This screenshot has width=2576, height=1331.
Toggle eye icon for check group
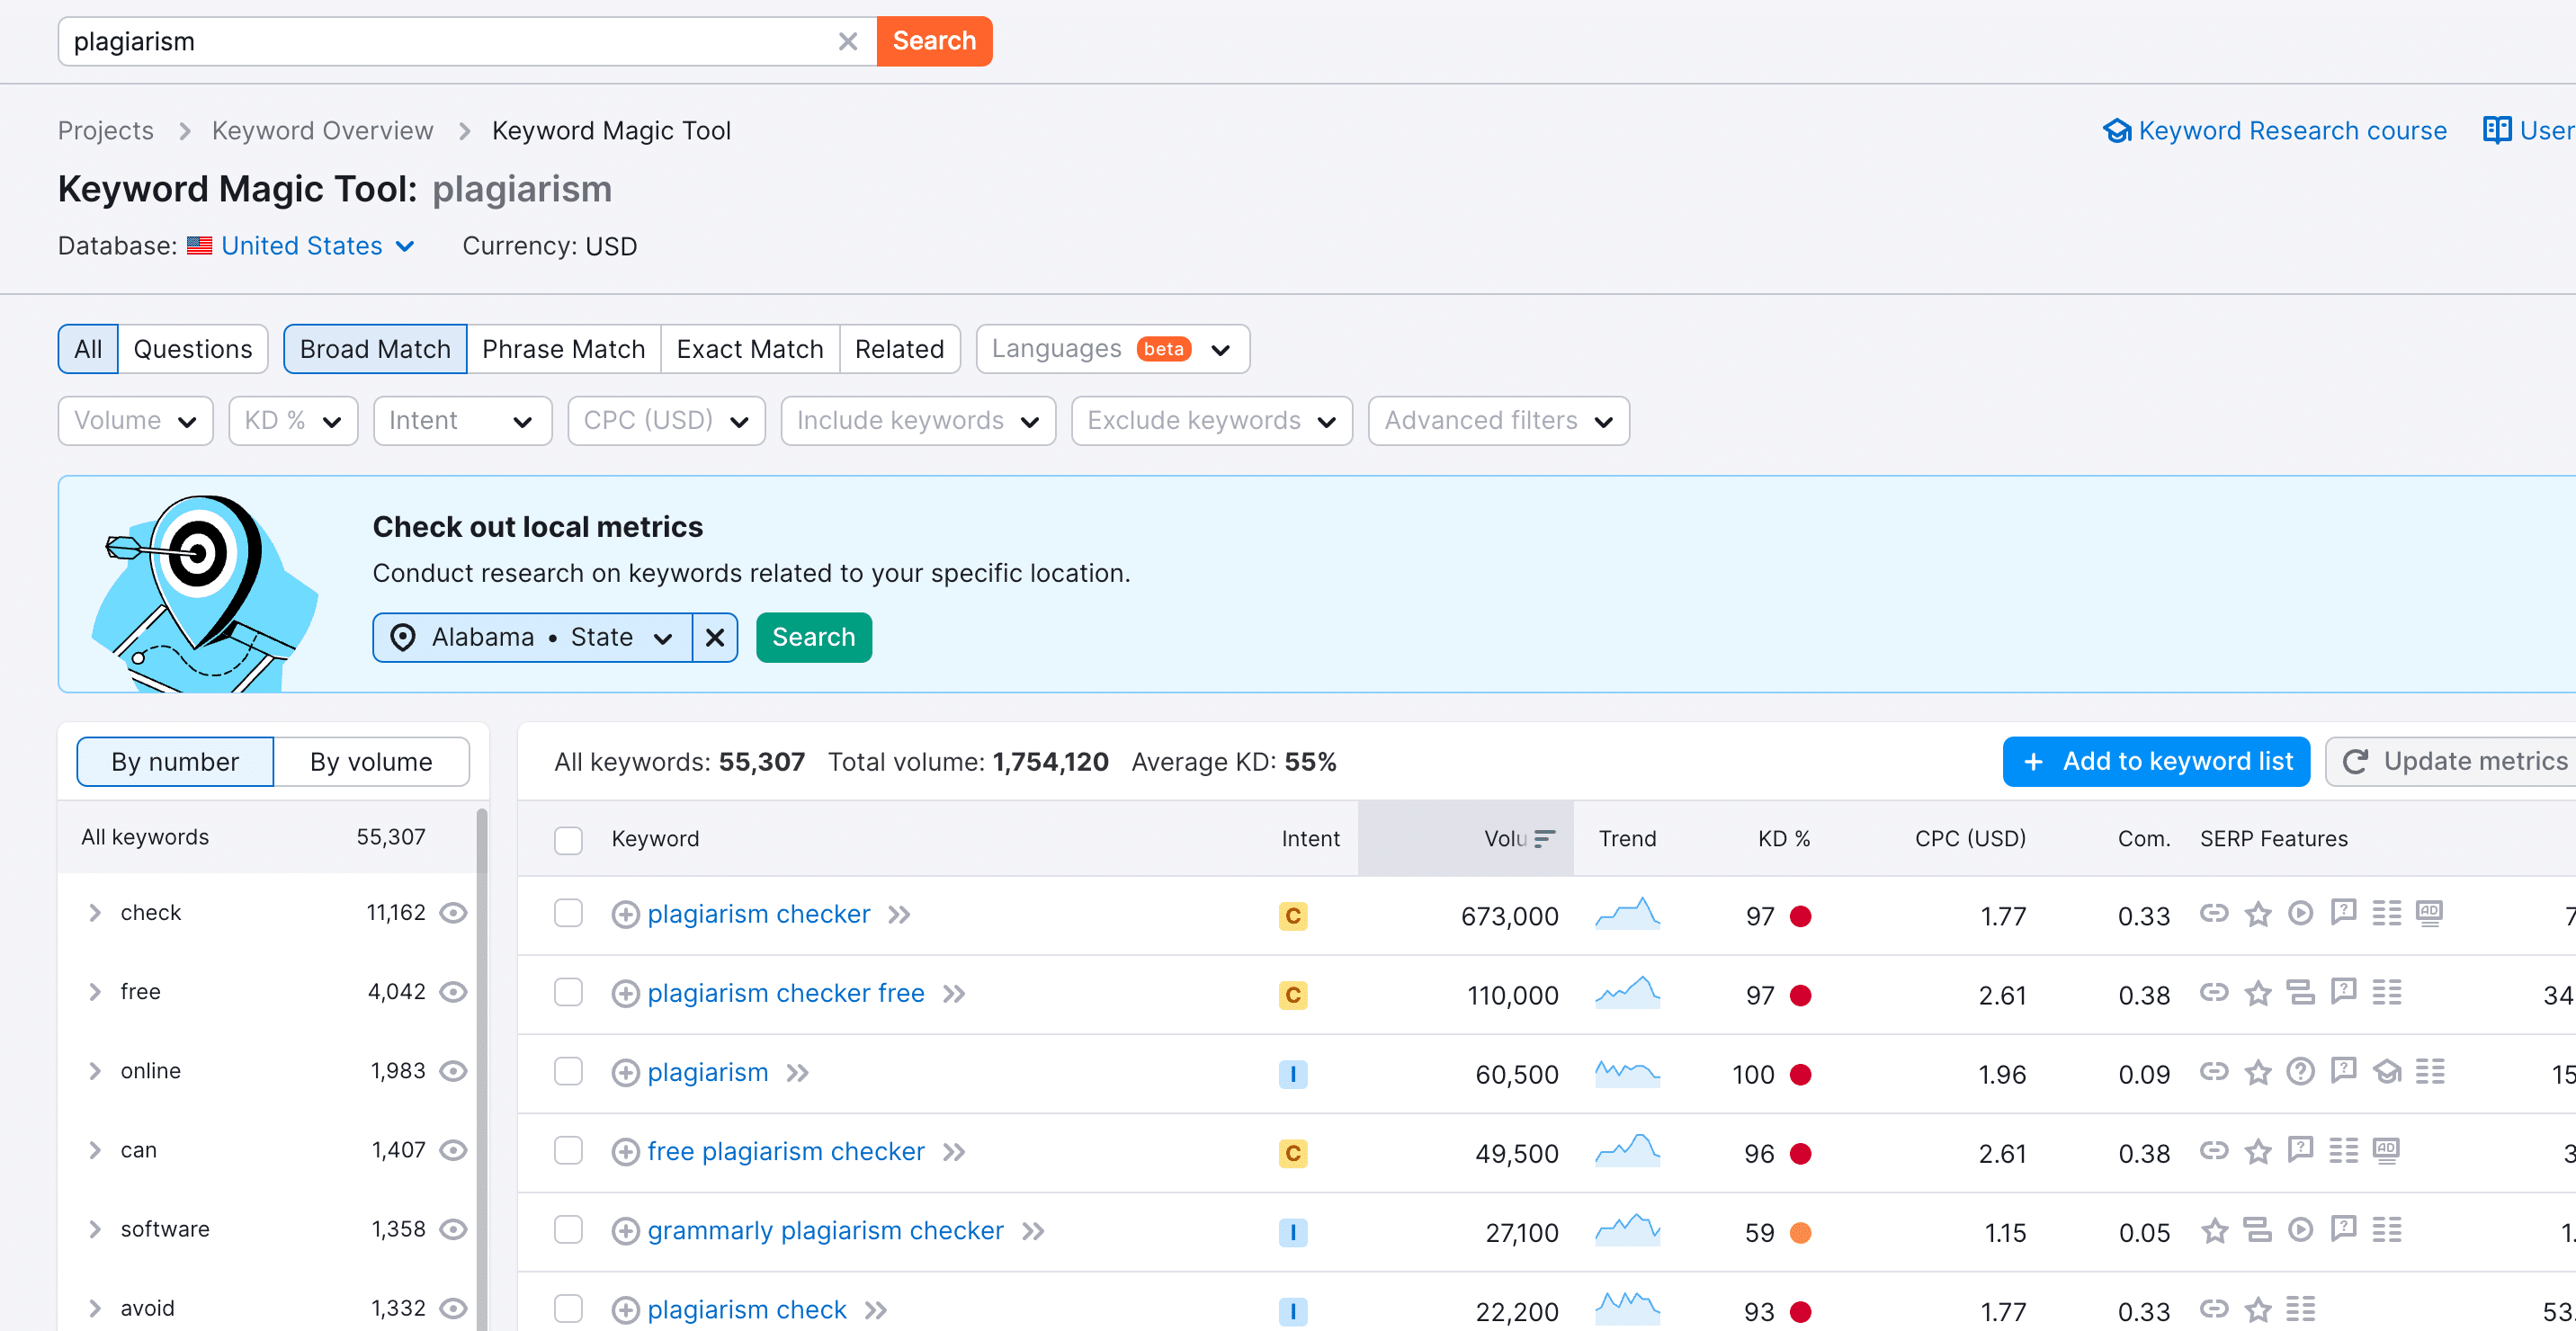(454, 913)
